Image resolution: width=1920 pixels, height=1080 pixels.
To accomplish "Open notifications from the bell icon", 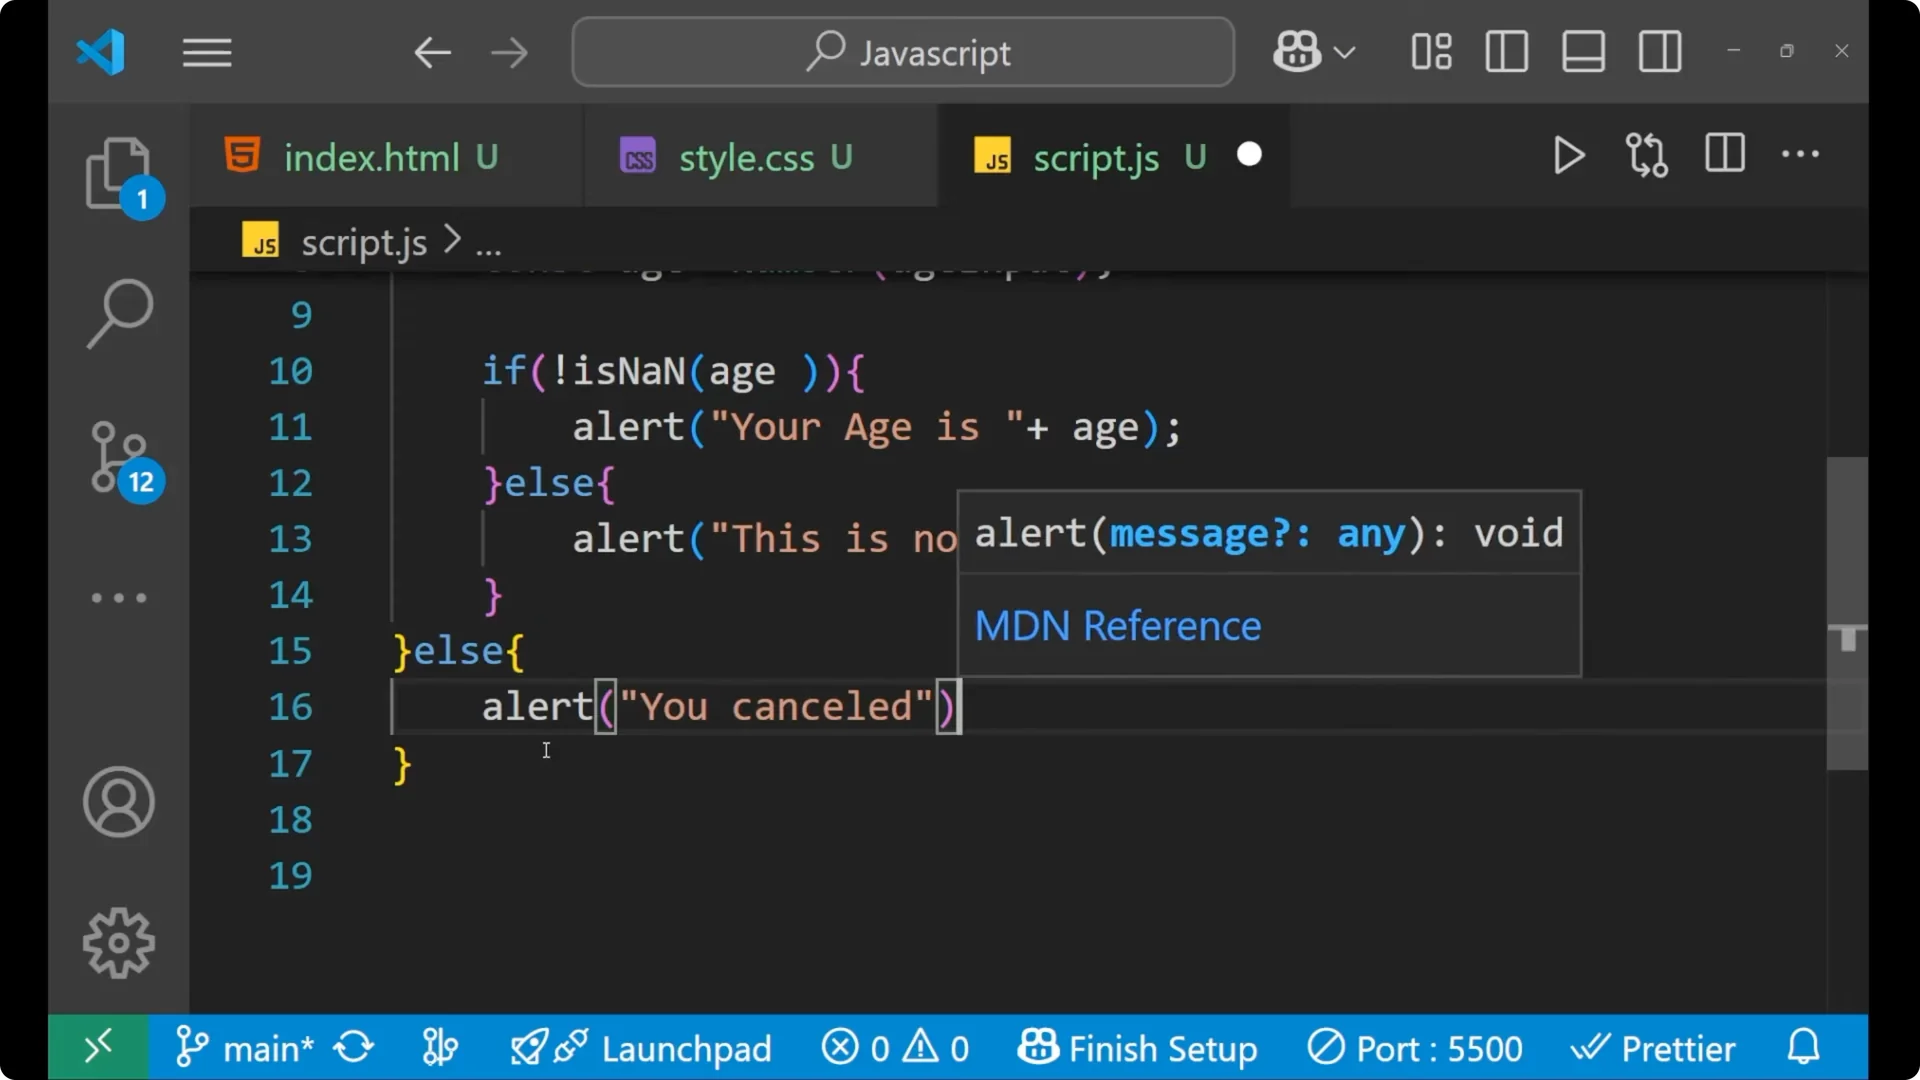I will [x=1802, y=1047].
